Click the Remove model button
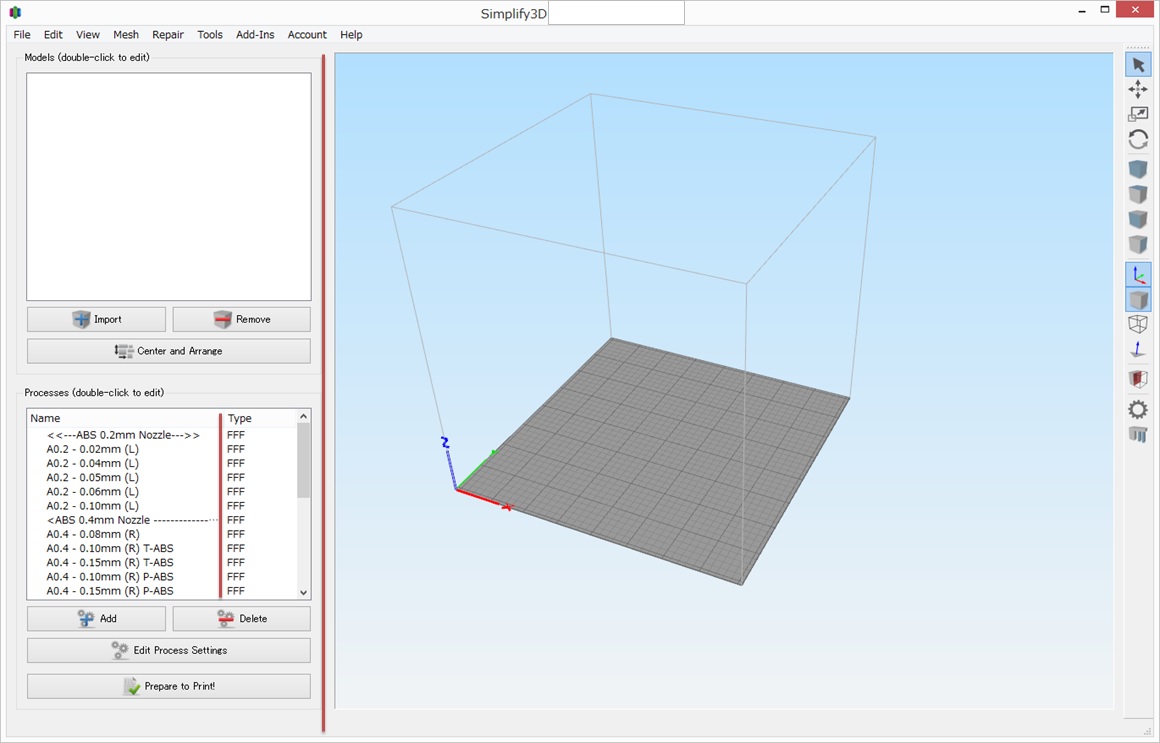Viewport: 1160px width, 743px height. [242, 320]
